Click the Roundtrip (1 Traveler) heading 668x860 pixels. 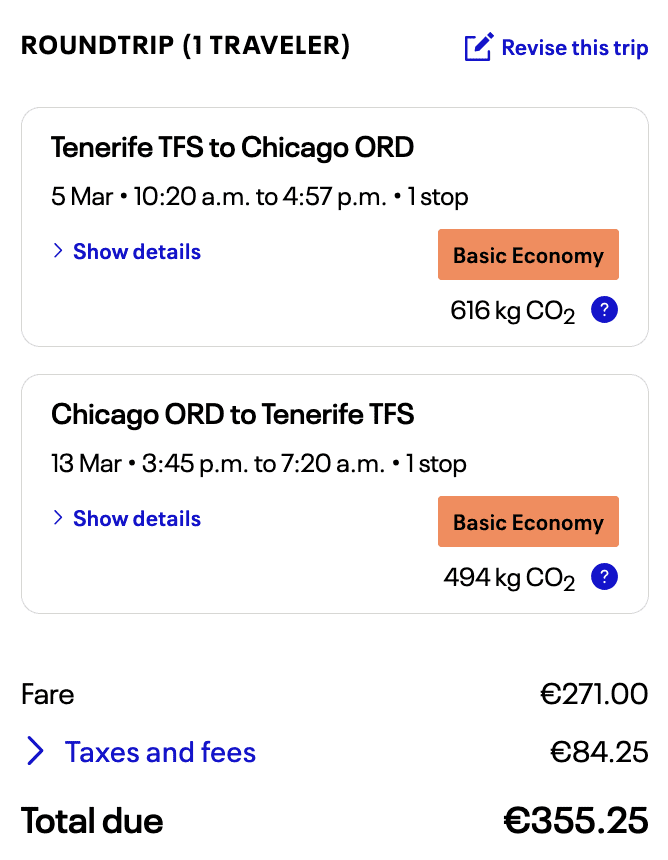tap(185, 46)
